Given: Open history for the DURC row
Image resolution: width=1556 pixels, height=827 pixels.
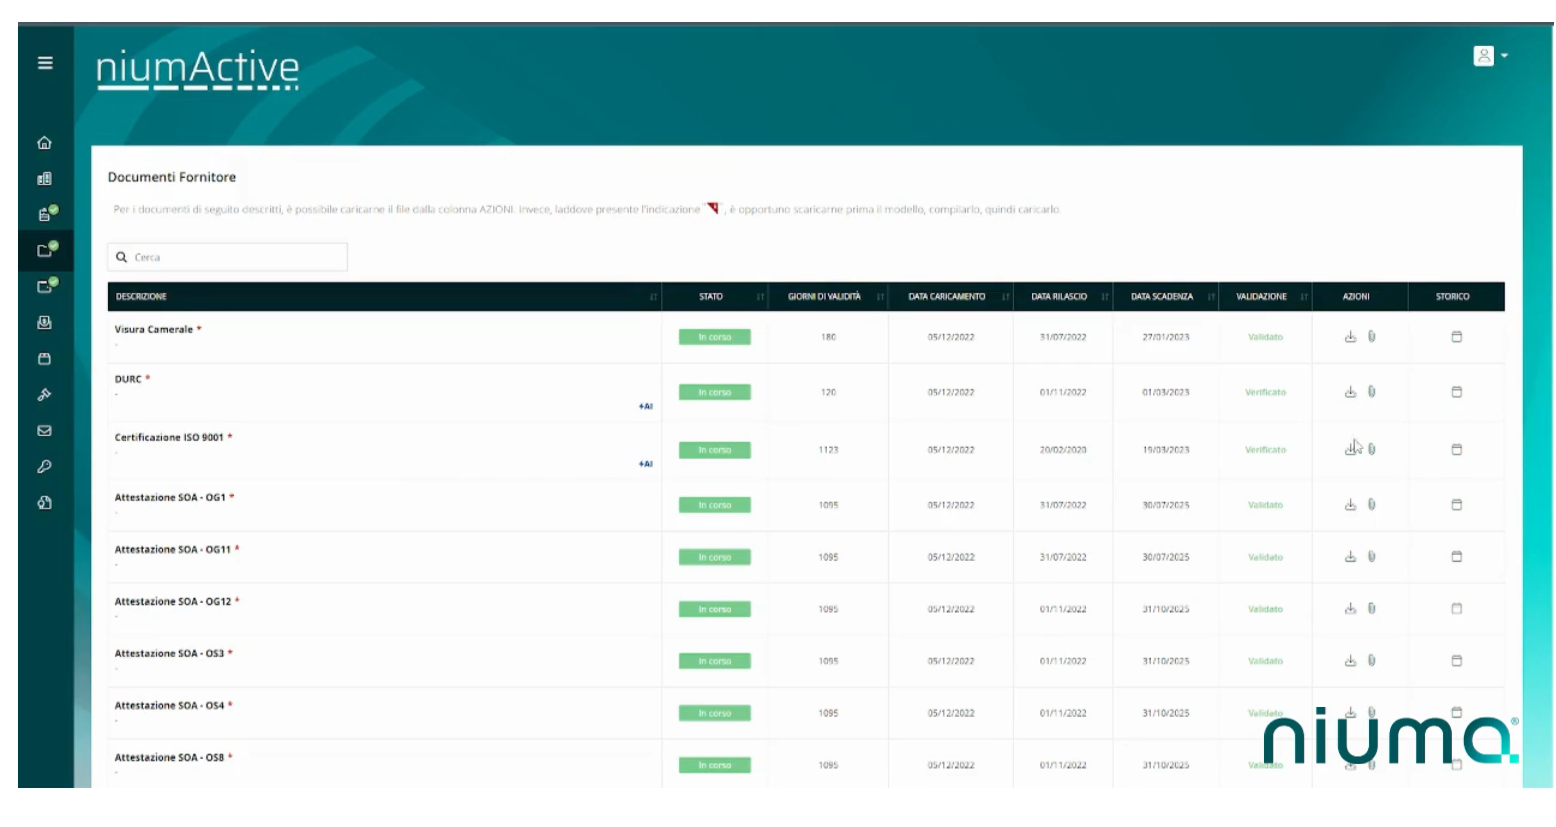Looking at the screenshot, I should (x=1456, y=392).
